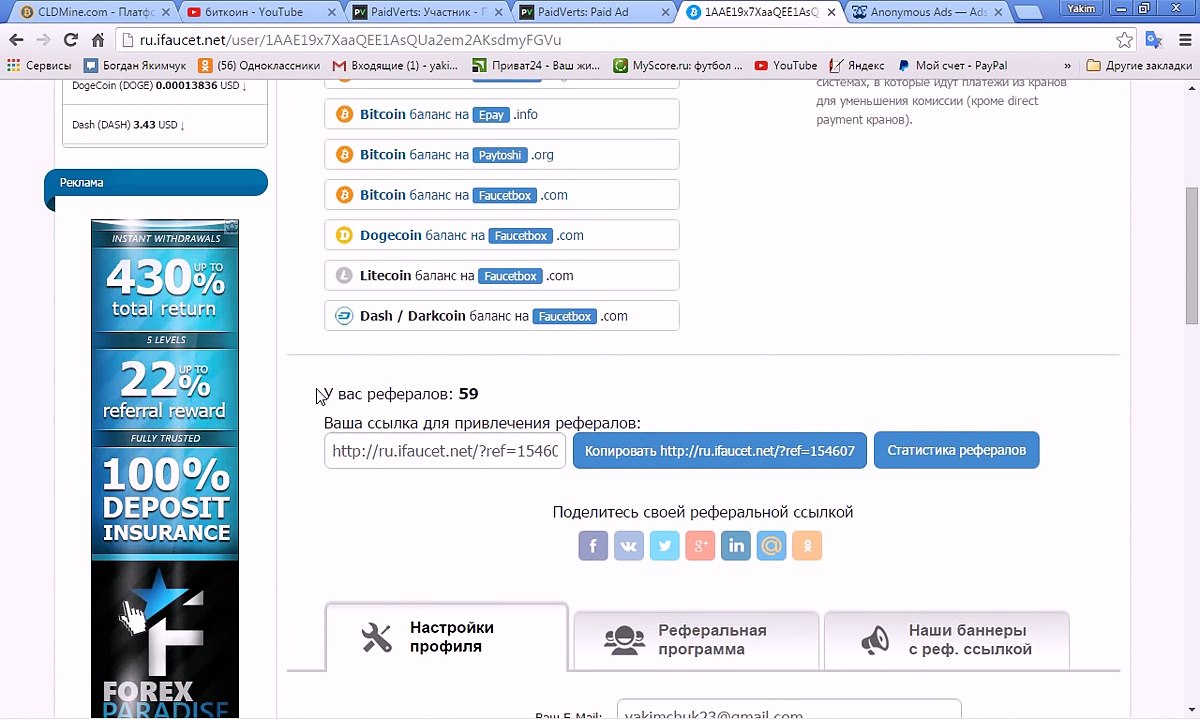
Task: Open Яндекс bookmark
Action: coord(857,65)
